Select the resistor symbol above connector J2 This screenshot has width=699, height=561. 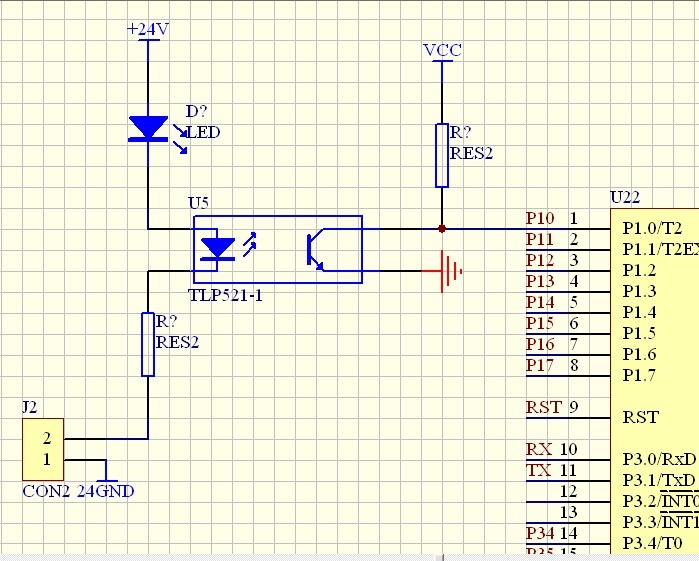(x=148, y=345)
